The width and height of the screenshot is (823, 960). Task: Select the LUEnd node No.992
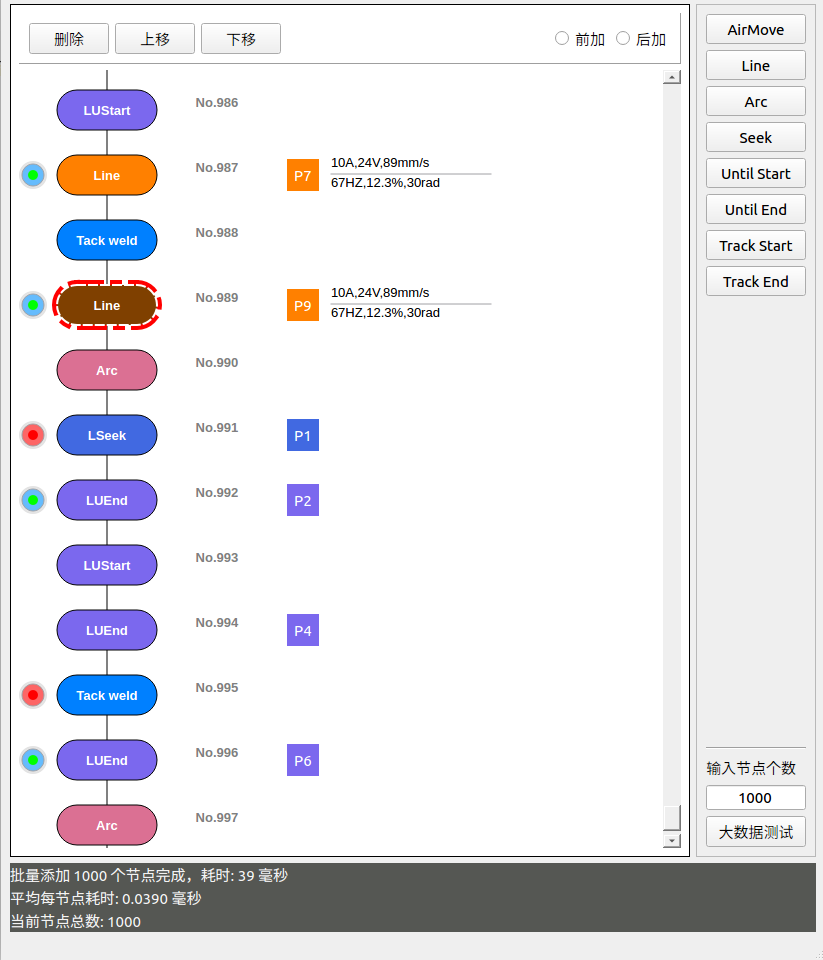107,500
